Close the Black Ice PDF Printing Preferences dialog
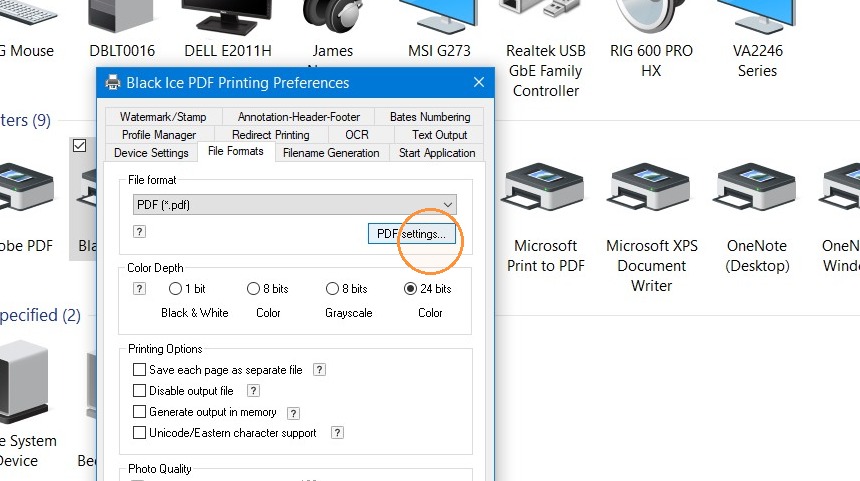This screenshot has width=860, height=481. pyautogui.click(x=479, y=82)
